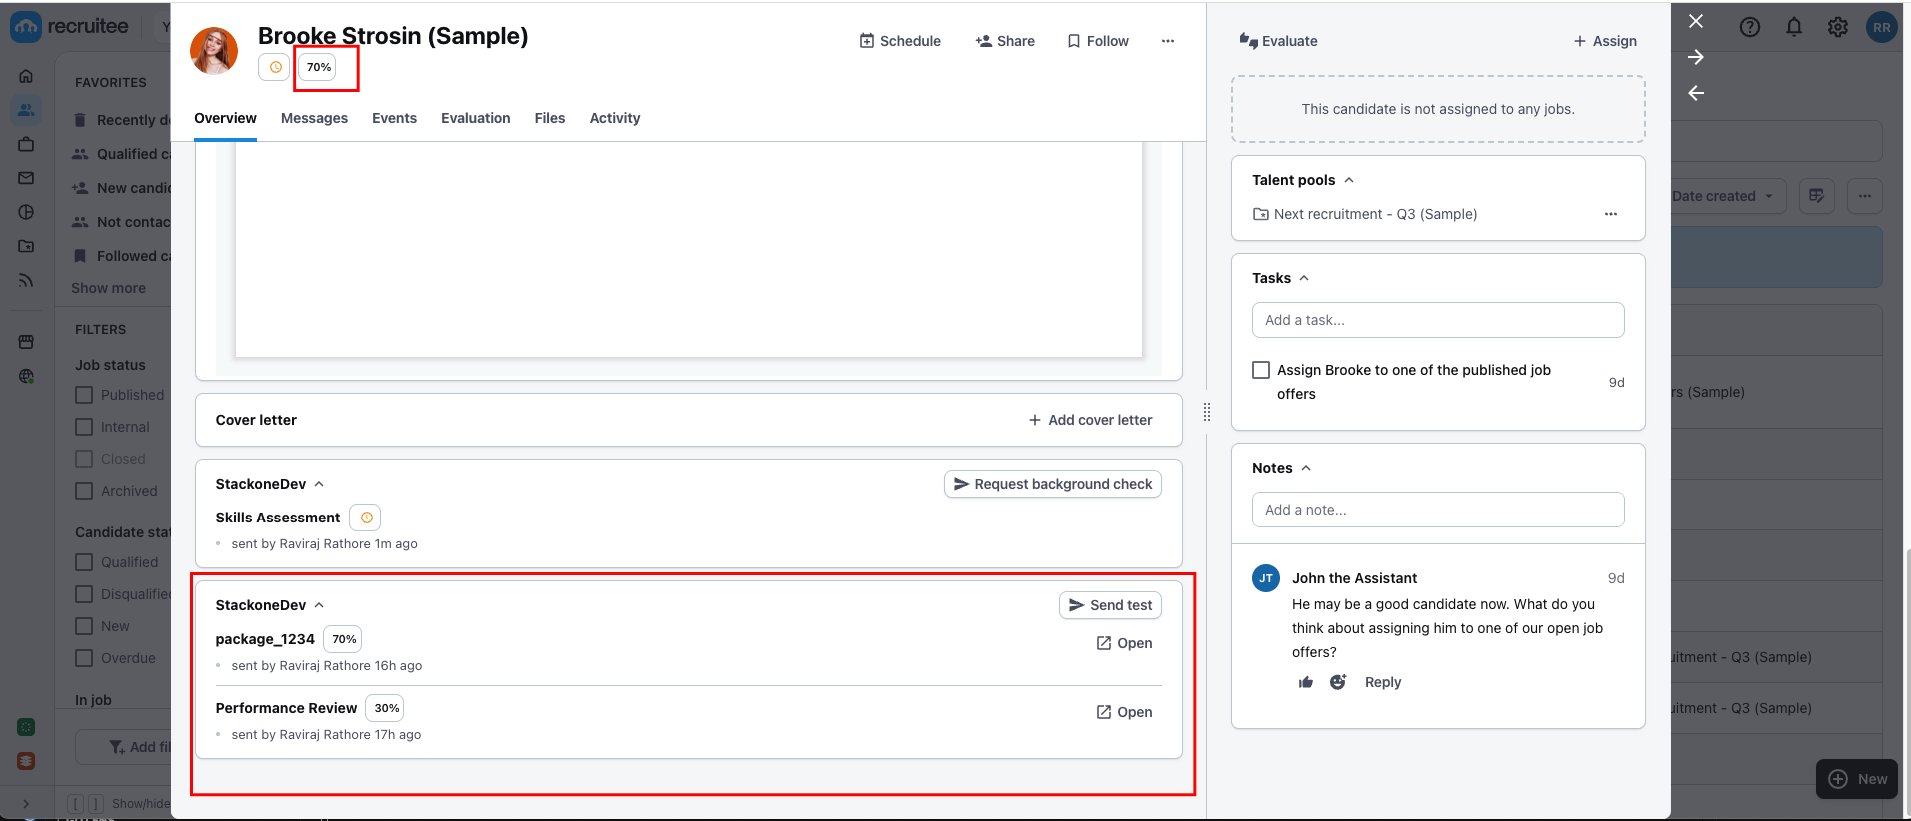1911x821 pixels.
Task: Switch to the Evaluation tab
Action: click(x=476, y=118)
